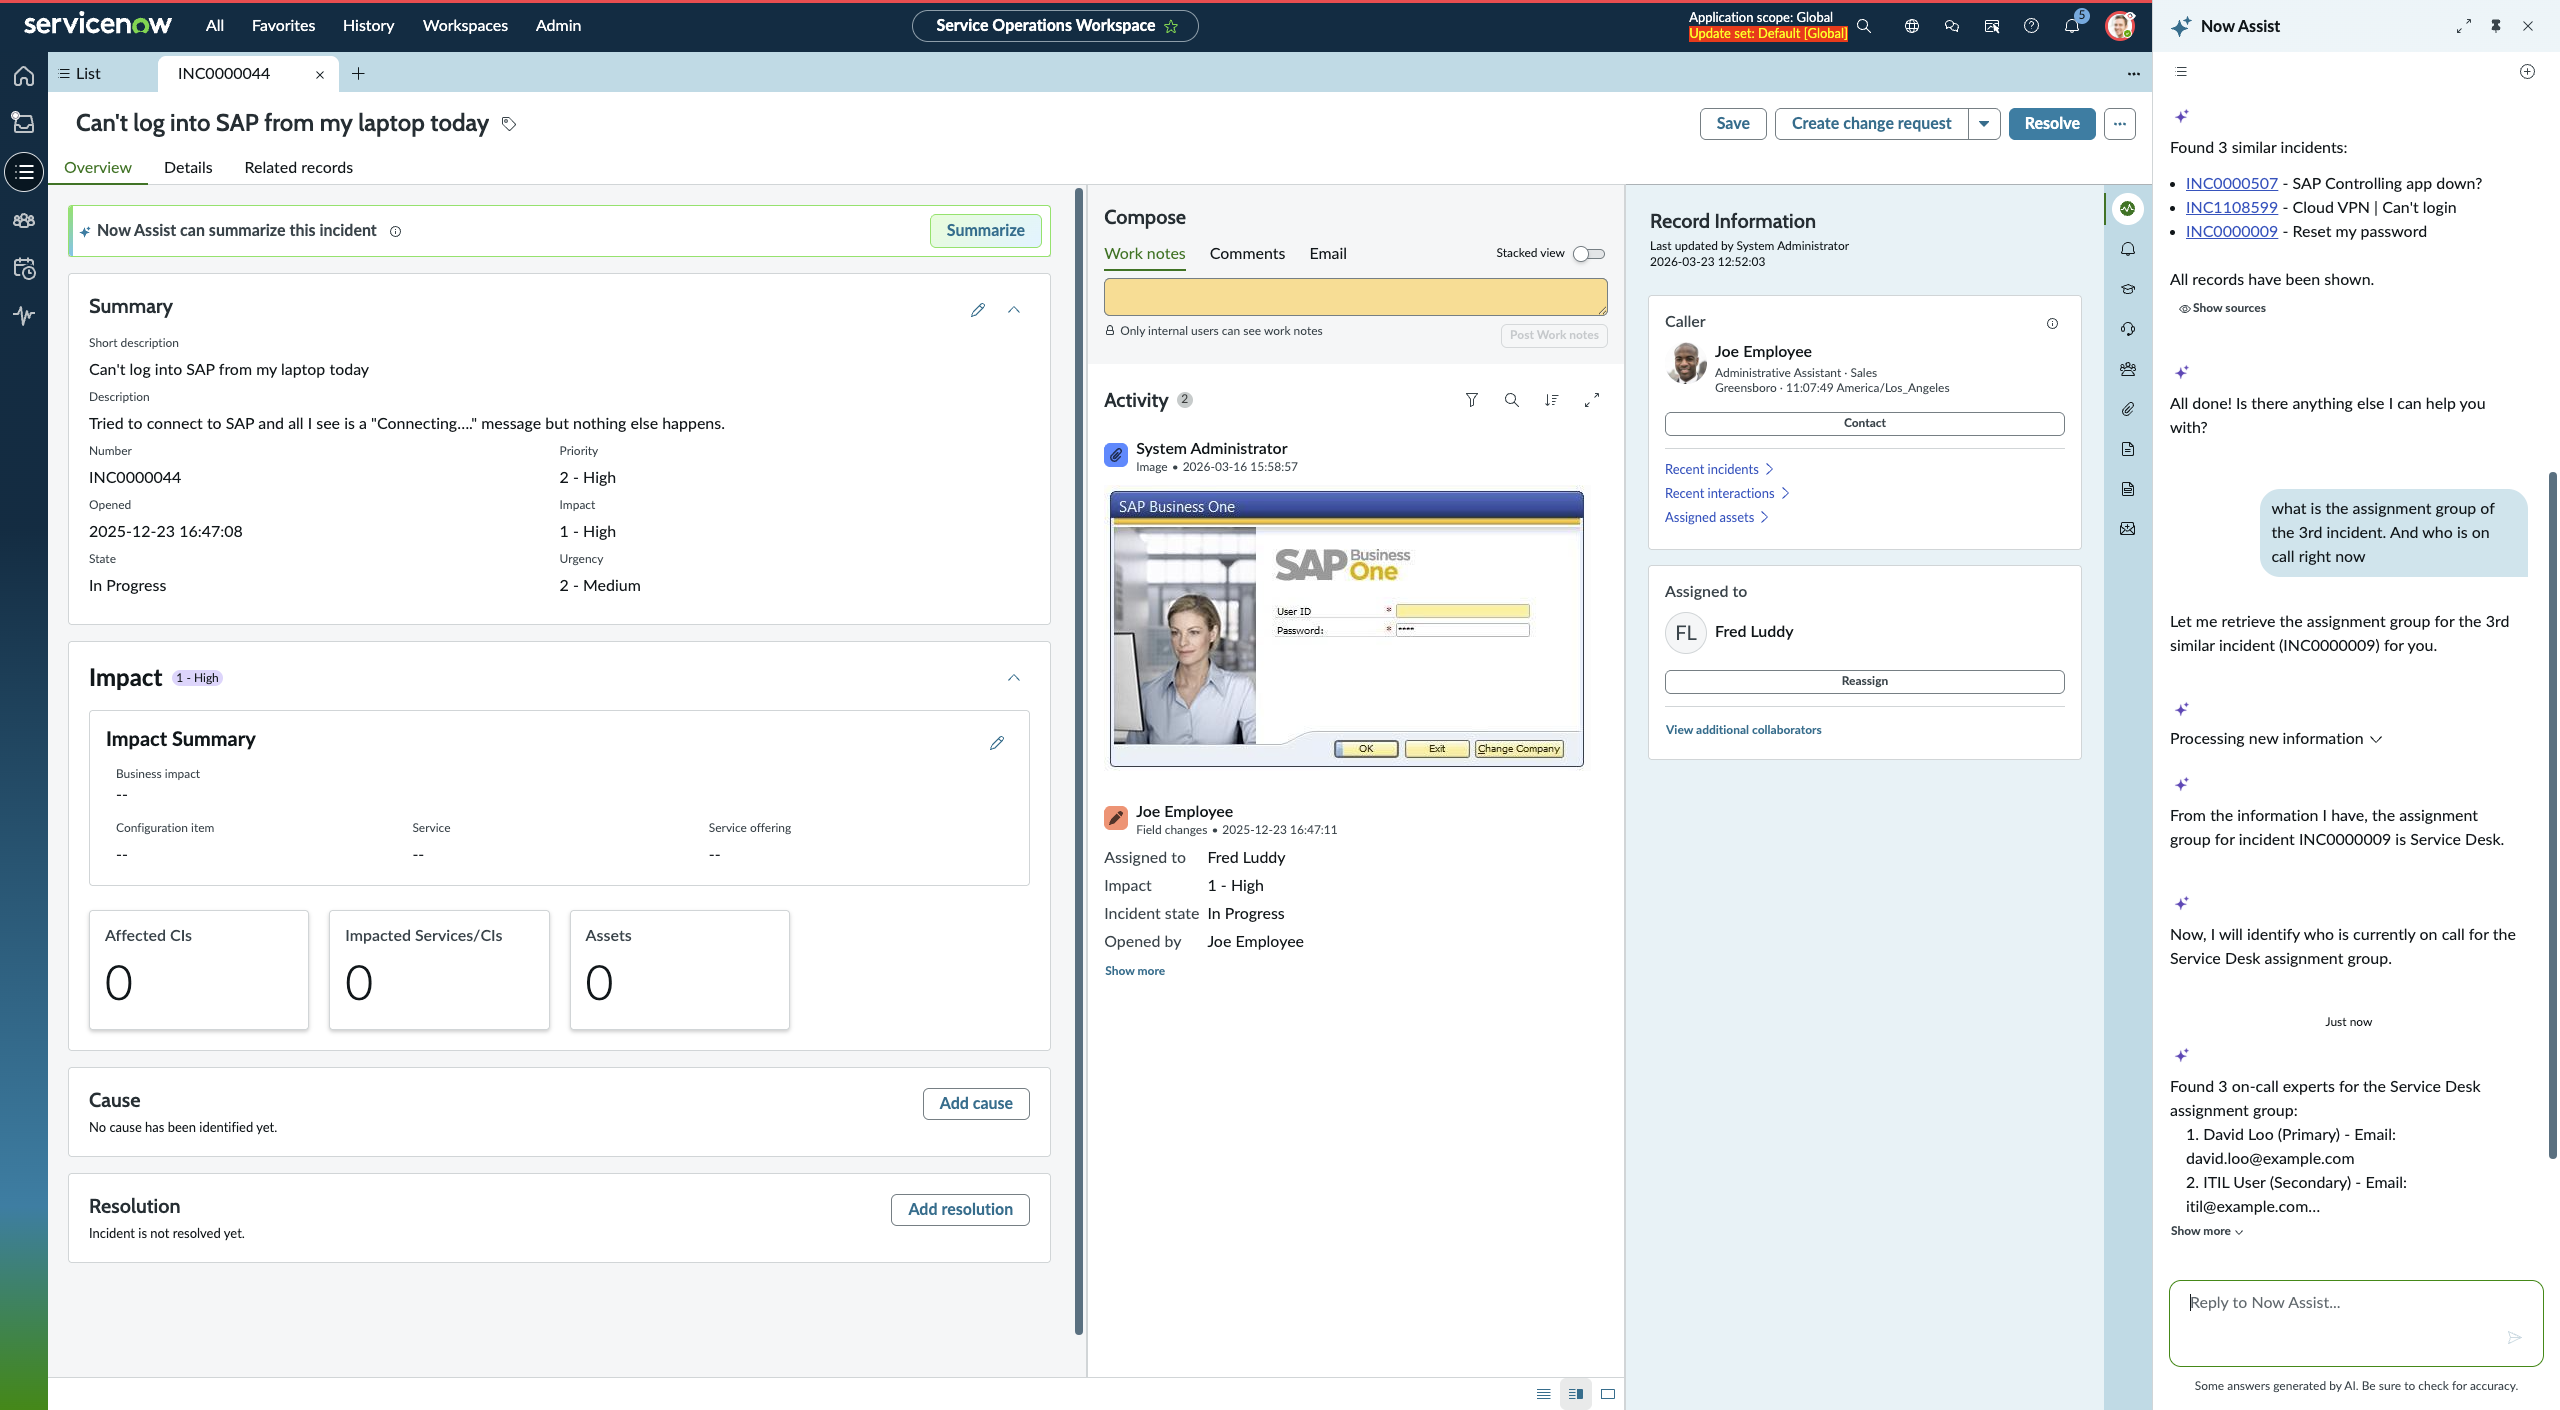Open the attachments paperclip in contextual sidebar
The height and width of the screenshot is (1410, 2560).
tap(2128, 409)
